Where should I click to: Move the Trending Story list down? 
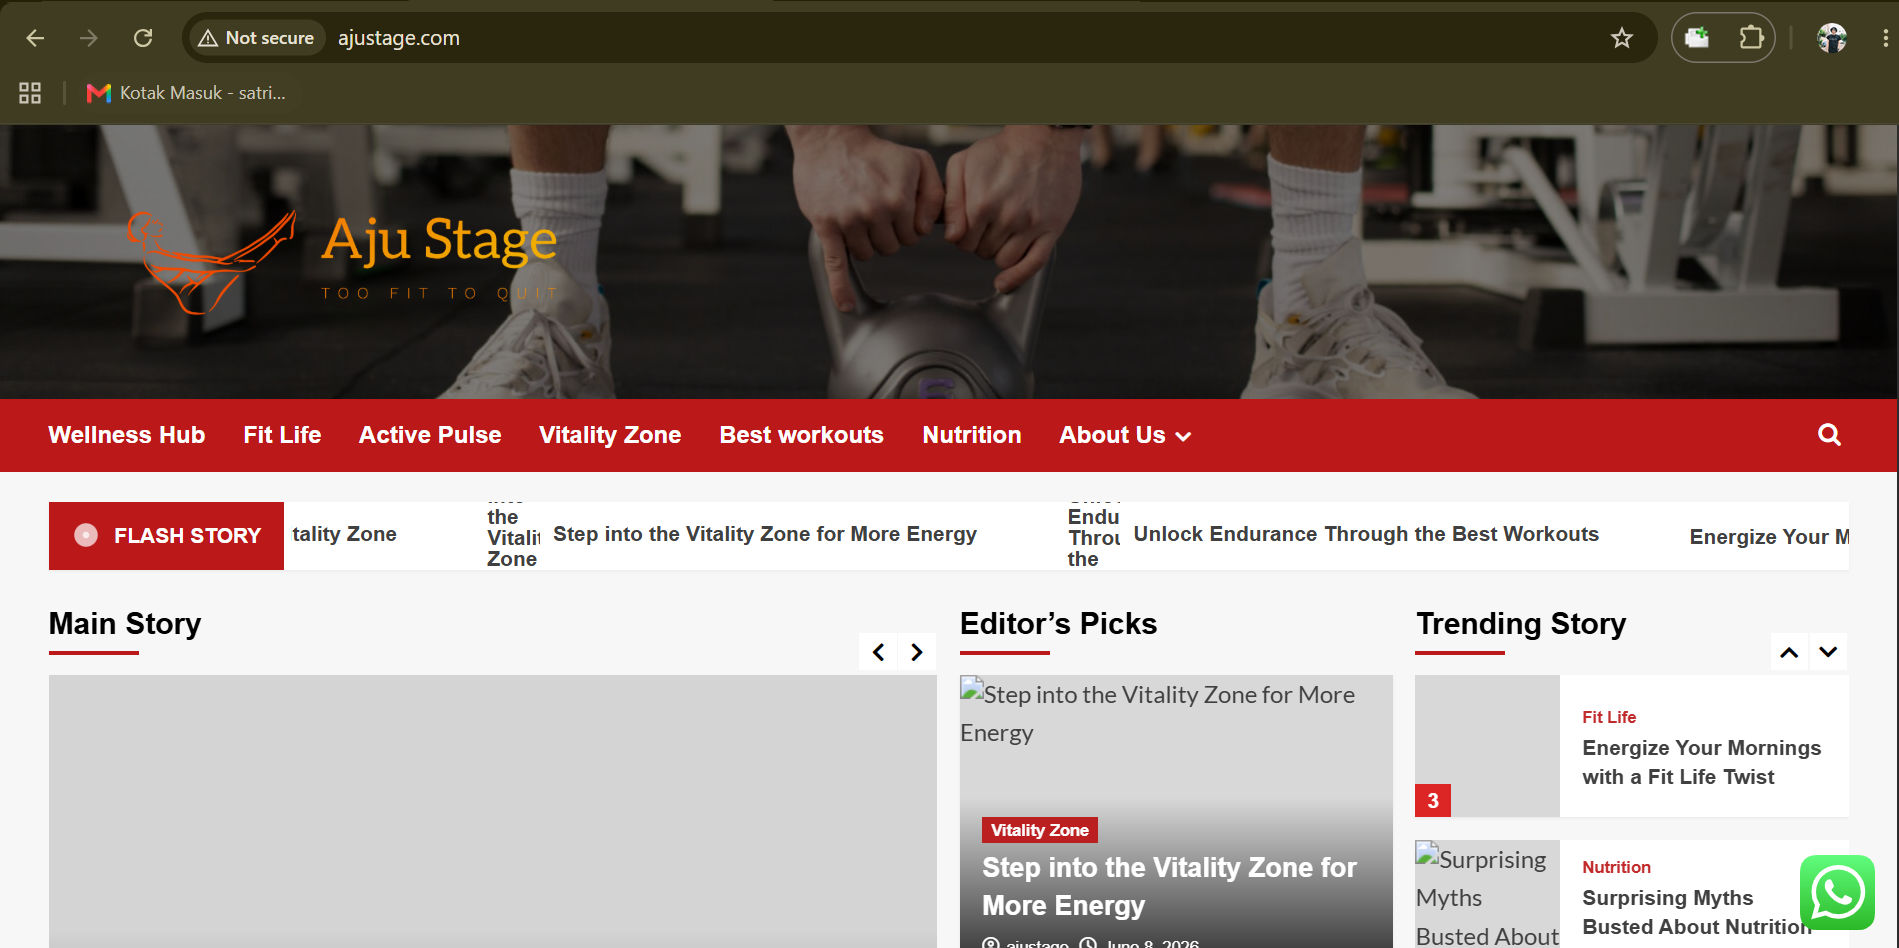point(1828,652)
